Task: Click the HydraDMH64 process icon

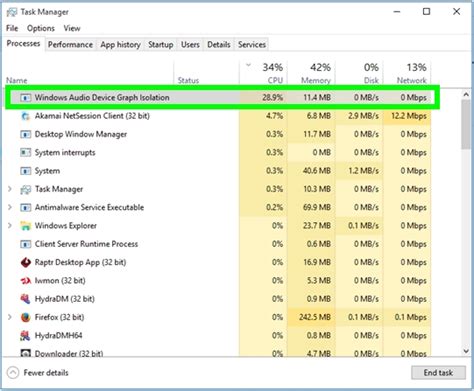Action: click(25, 336)
